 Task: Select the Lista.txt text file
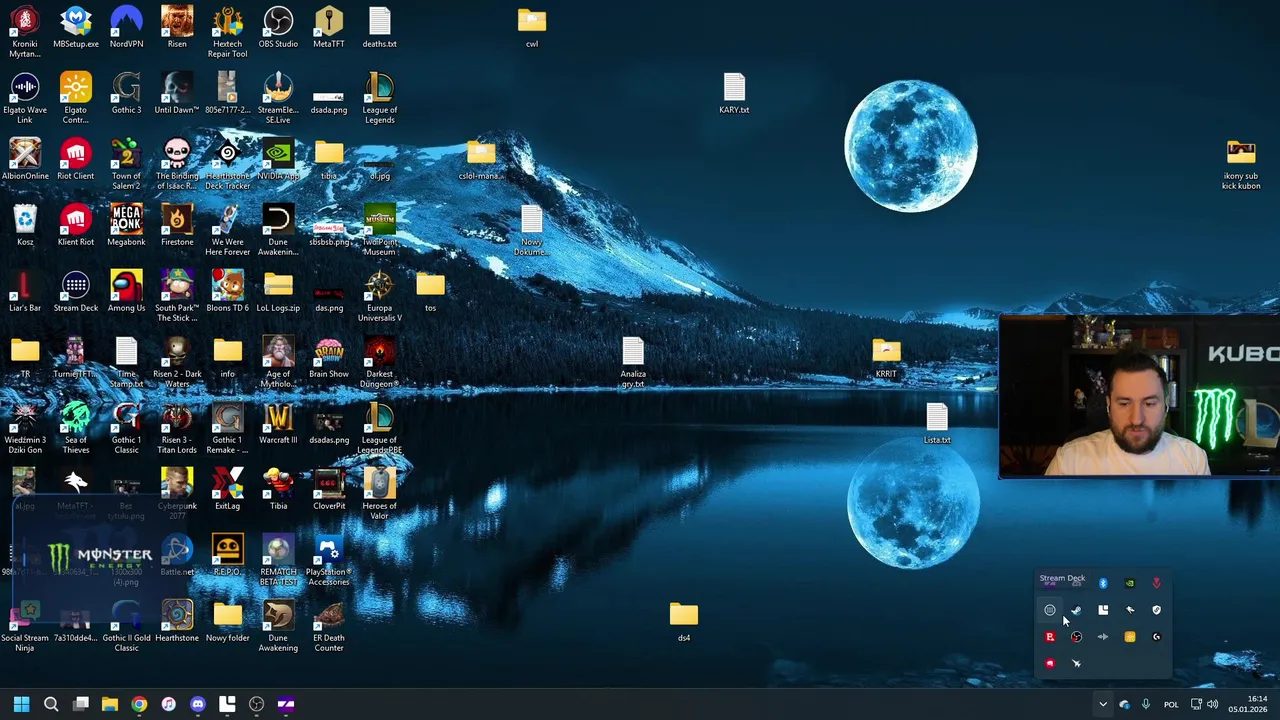(937, 423)
